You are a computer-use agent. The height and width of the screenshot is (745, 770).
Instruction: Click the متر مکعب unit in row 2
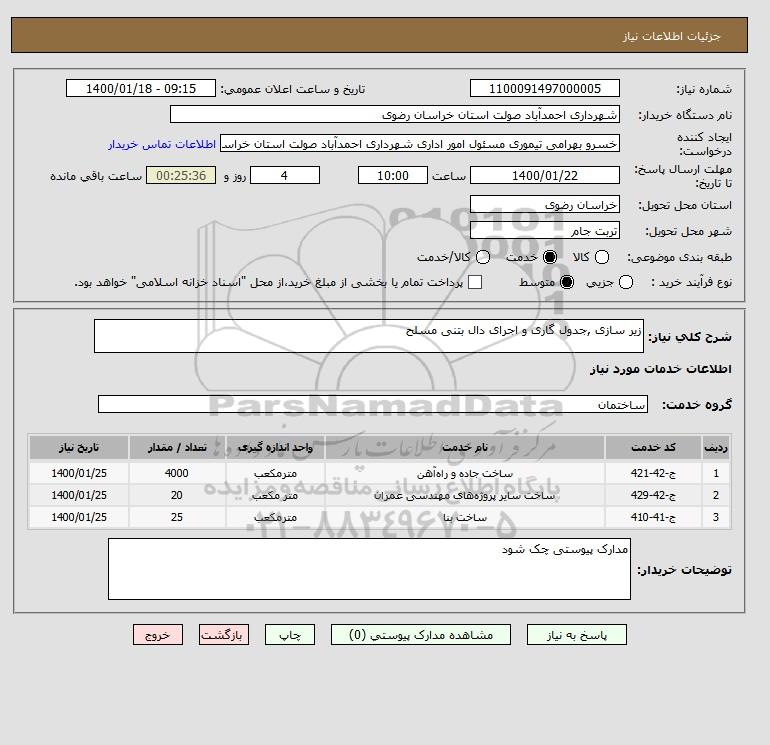(275, 496)
